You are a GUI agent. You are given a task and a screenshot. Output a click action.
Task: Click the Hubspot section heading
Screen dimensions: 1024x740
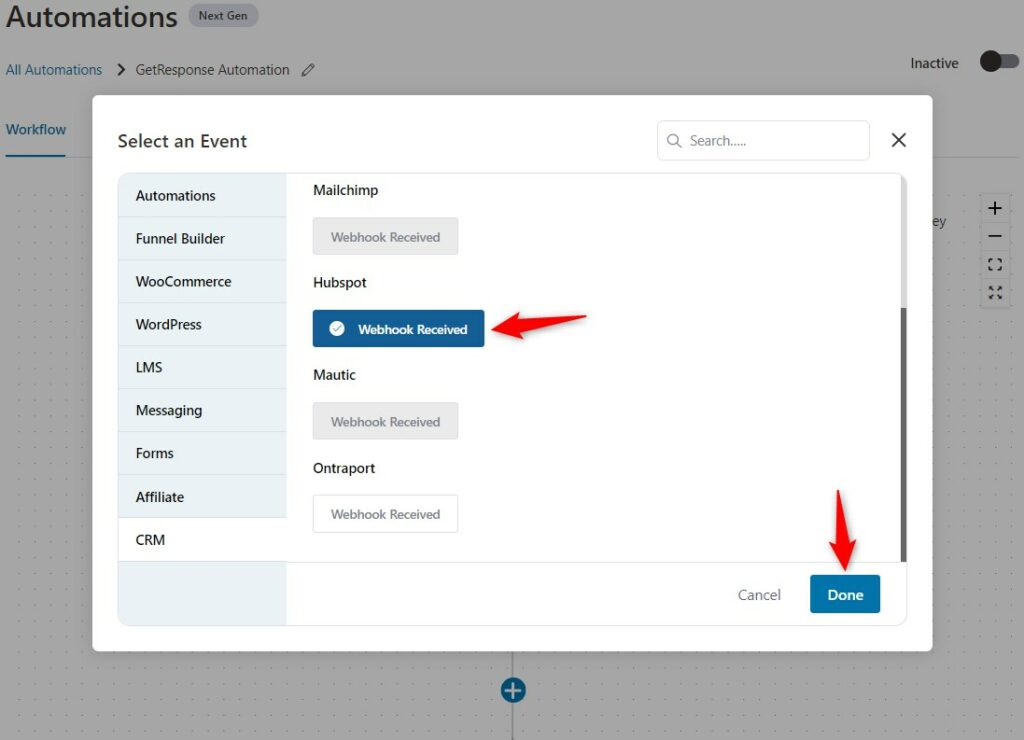[x=340, y=282]
